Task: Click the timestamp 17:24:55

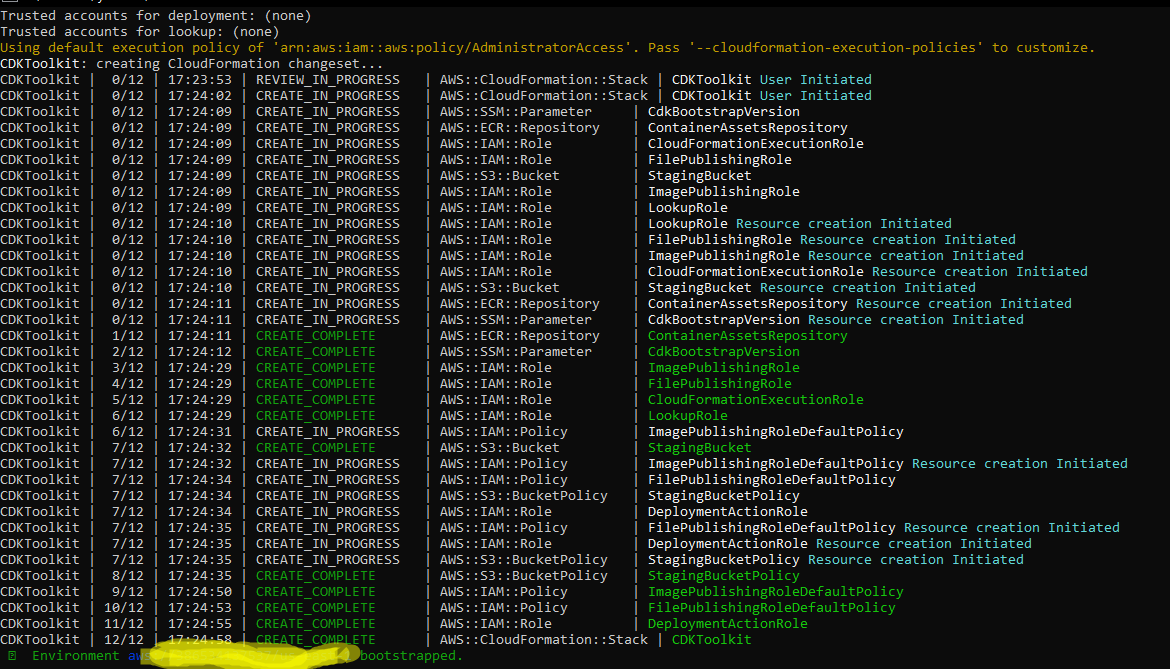Action: [199, 624]
